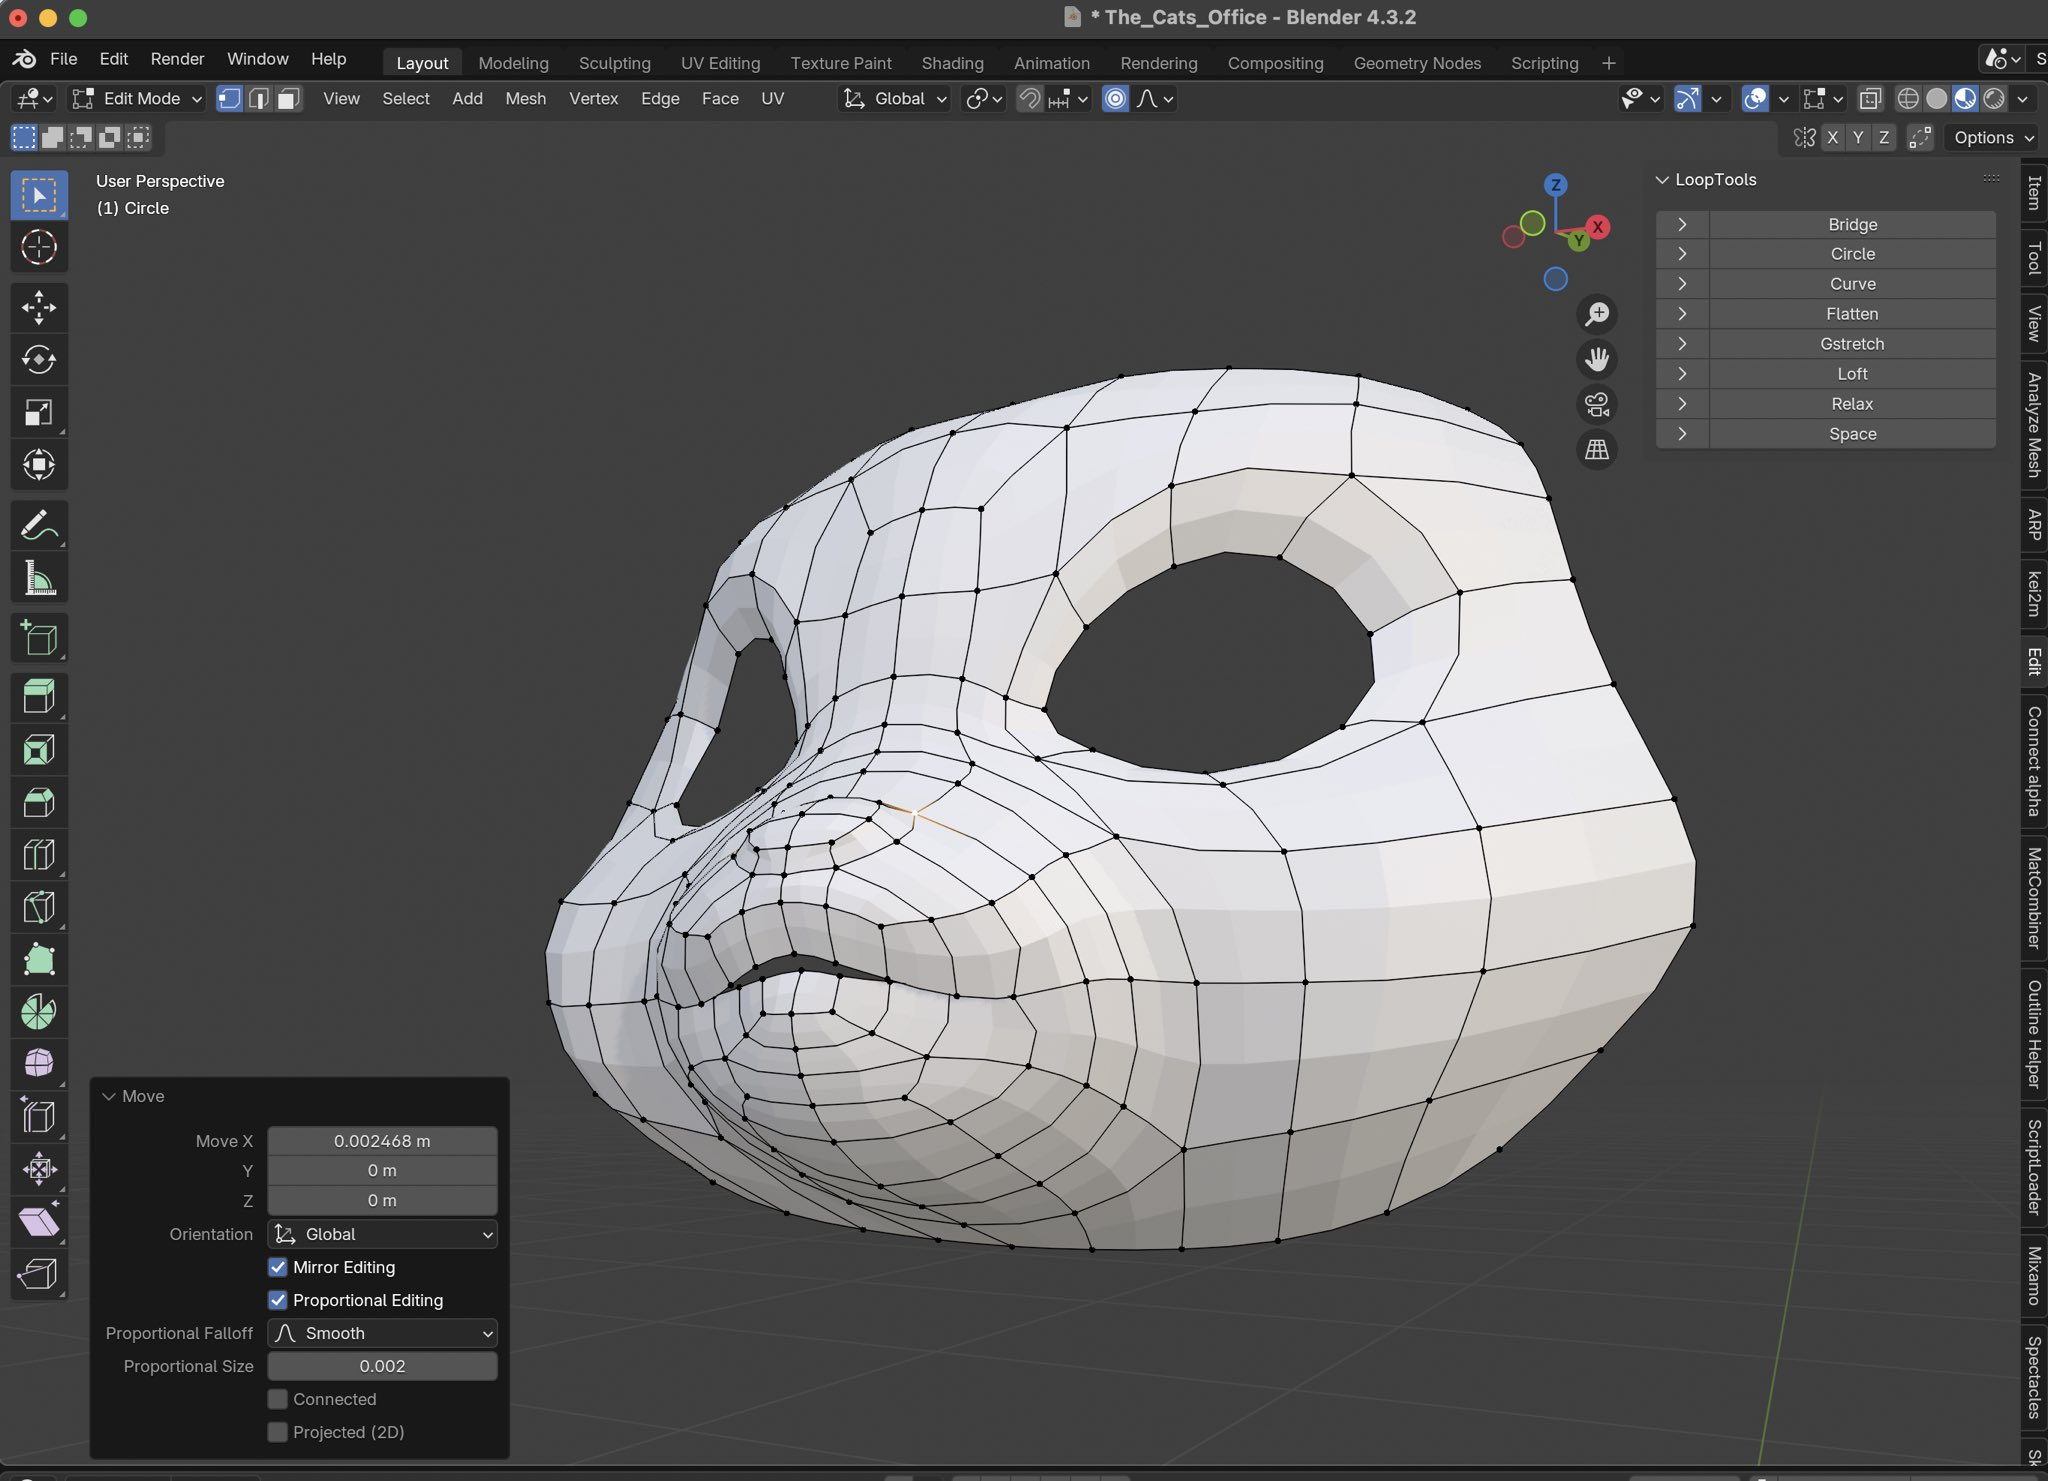Viewport: 2048px width, 1481px height.
Task: Select the Loop Cut tool
Action: point(39,854)
